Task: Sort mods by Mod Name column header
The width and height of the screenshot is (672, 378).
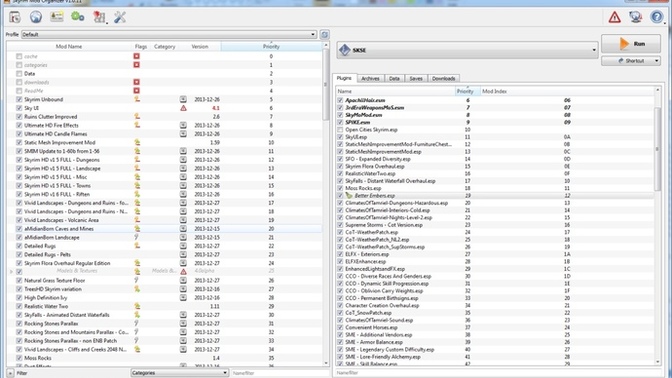Action: pos(69,46)
